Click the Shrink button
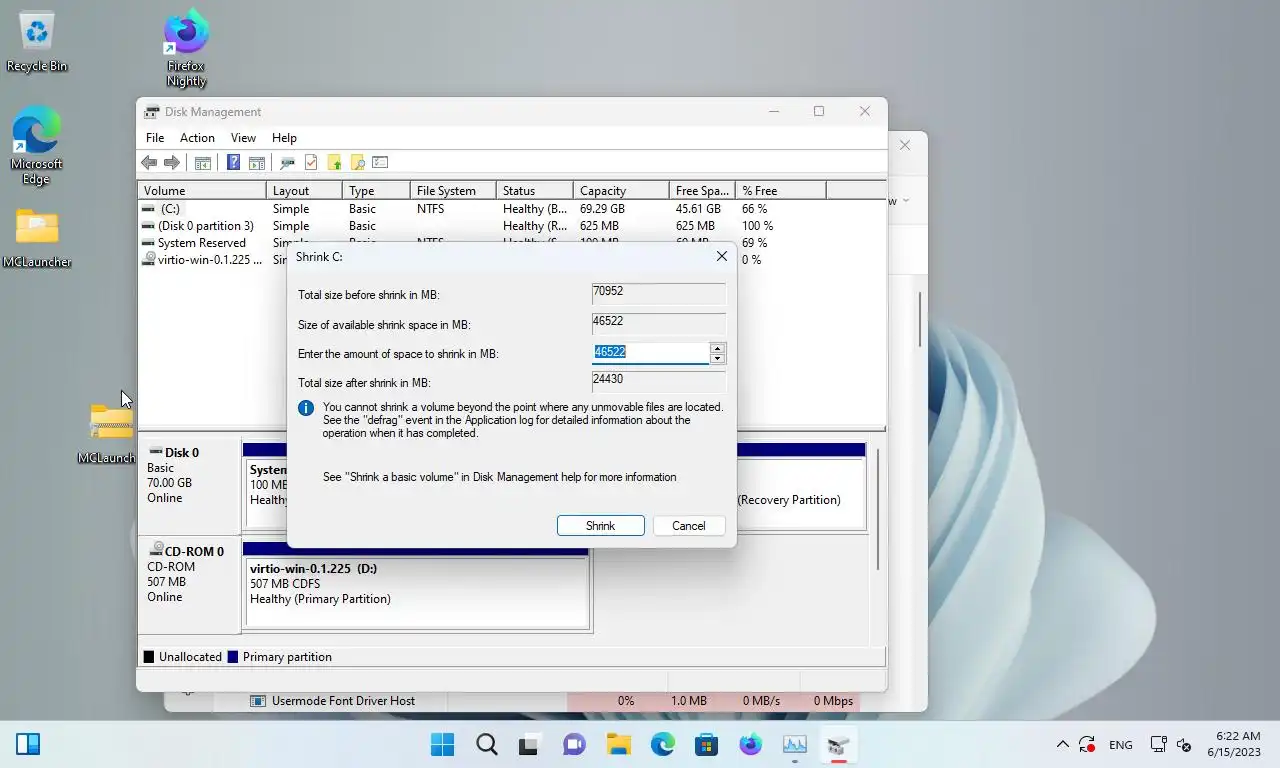This screenshot has height=768, width=1280. click(600, 525)
